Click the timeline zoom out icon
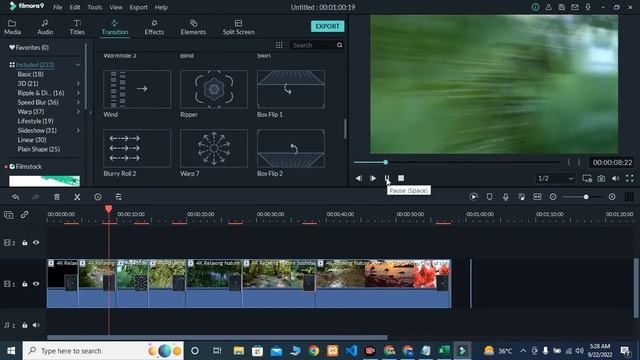 point(553,197)
